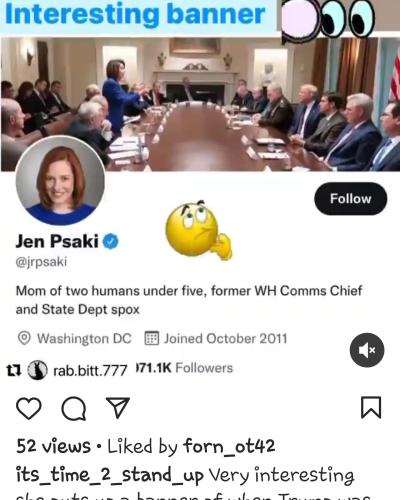Viewport: 400px width, 500px height.
Task: Click the @jrpsaki handle
Action: coord(41,262)
